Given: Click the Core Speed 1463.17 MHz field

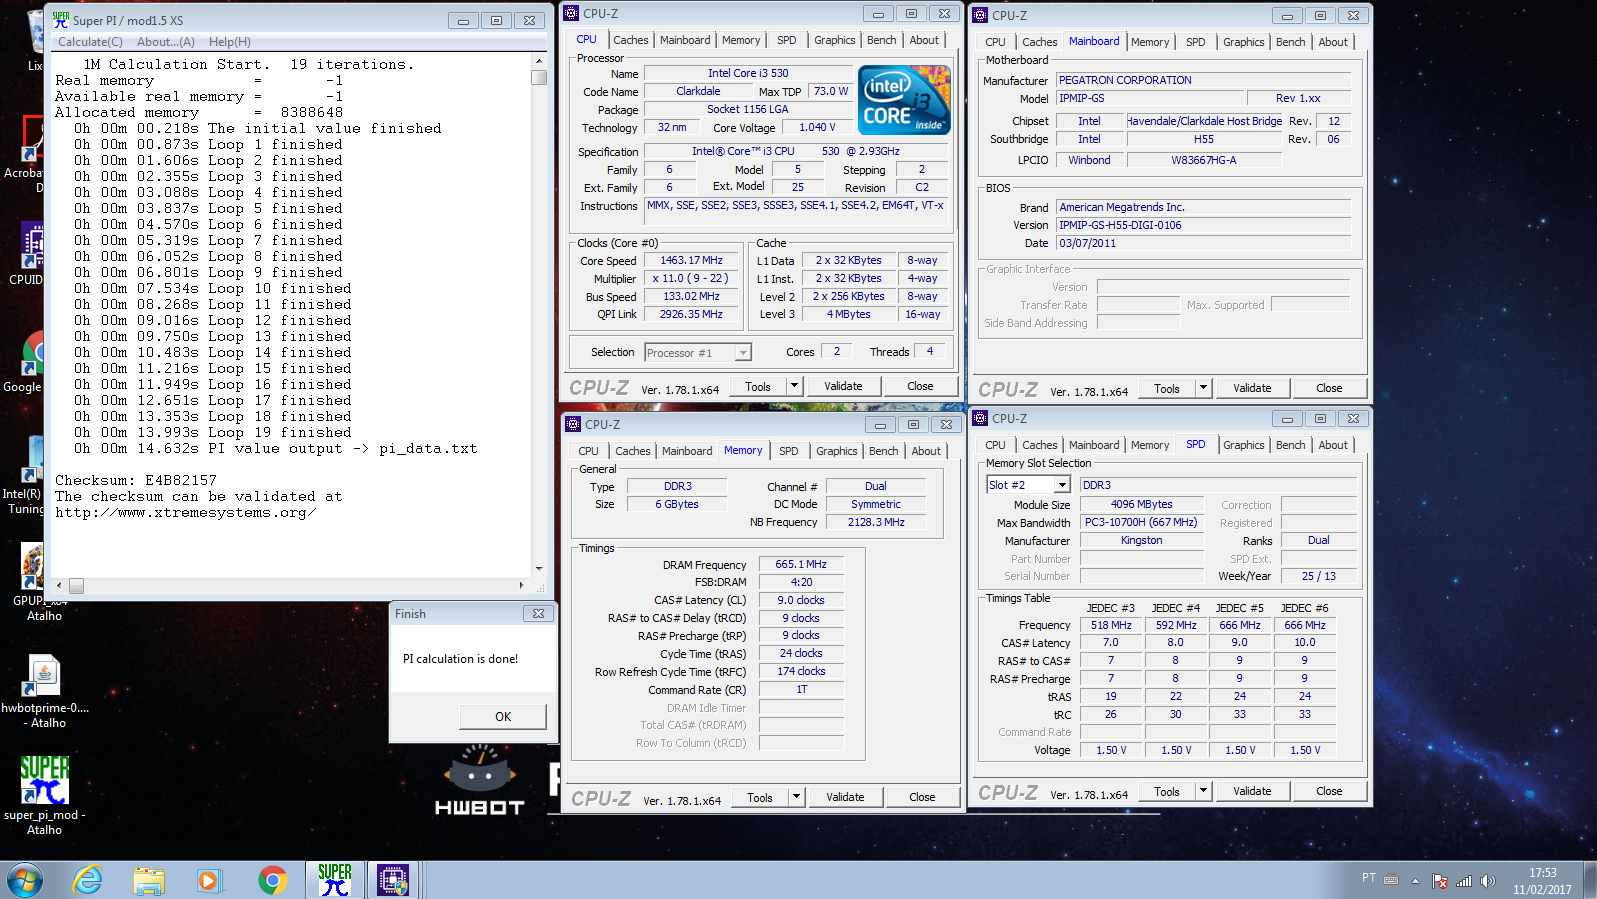Looking at the screenshot, I should (691, 260).
